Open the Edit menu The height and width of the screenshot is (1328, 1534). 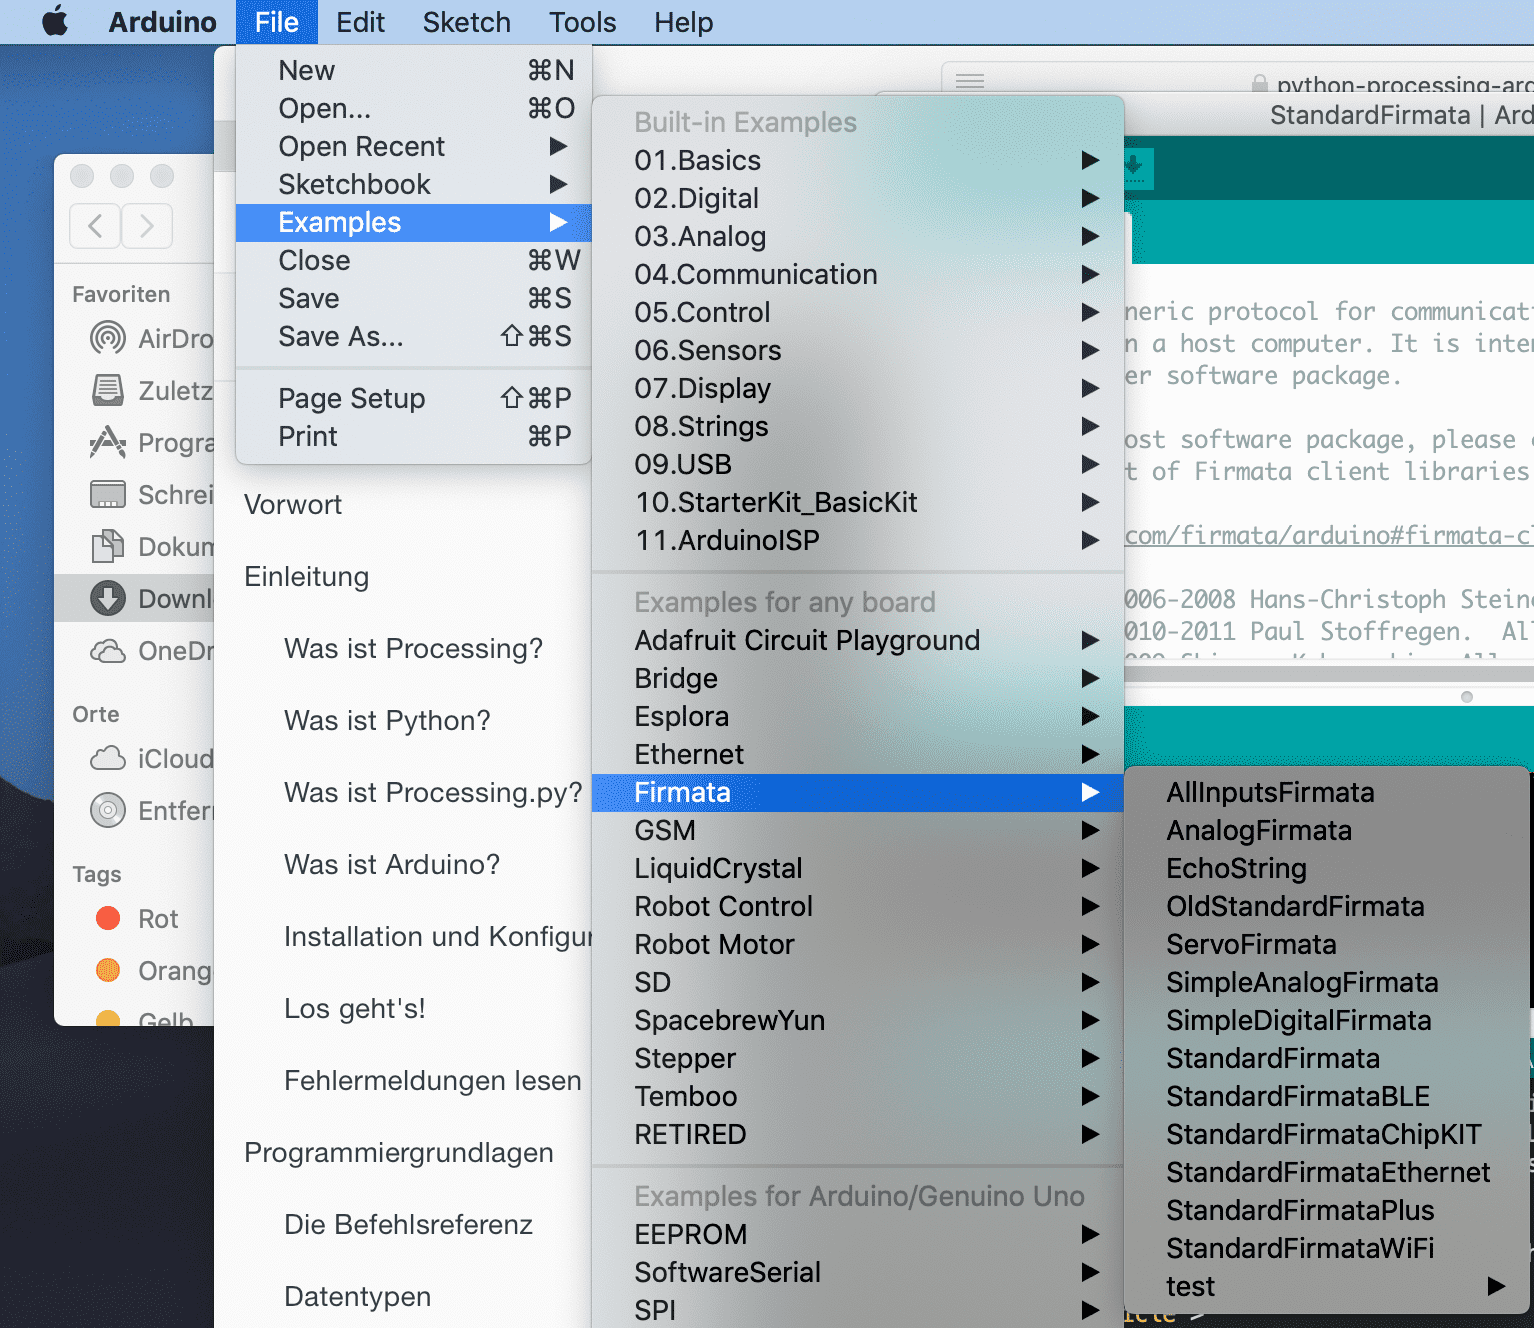pos(360,22)
